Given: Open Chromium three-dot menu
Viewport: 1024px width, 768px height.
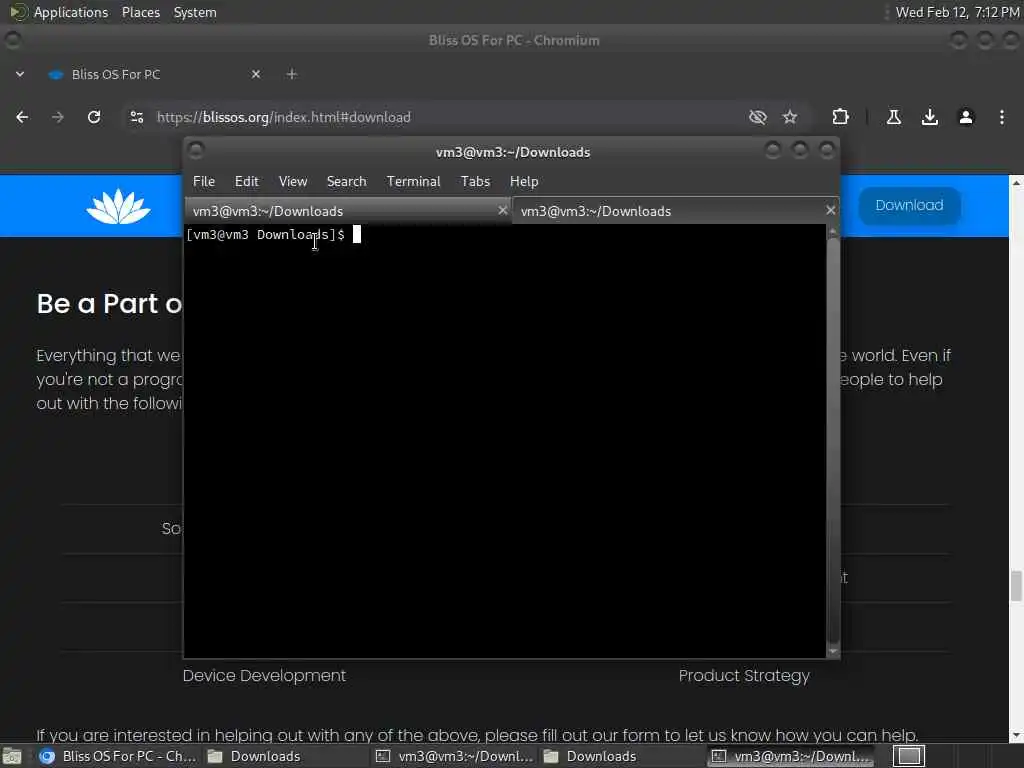Looking at the screenshot, I should click(x=1002, y=117).
